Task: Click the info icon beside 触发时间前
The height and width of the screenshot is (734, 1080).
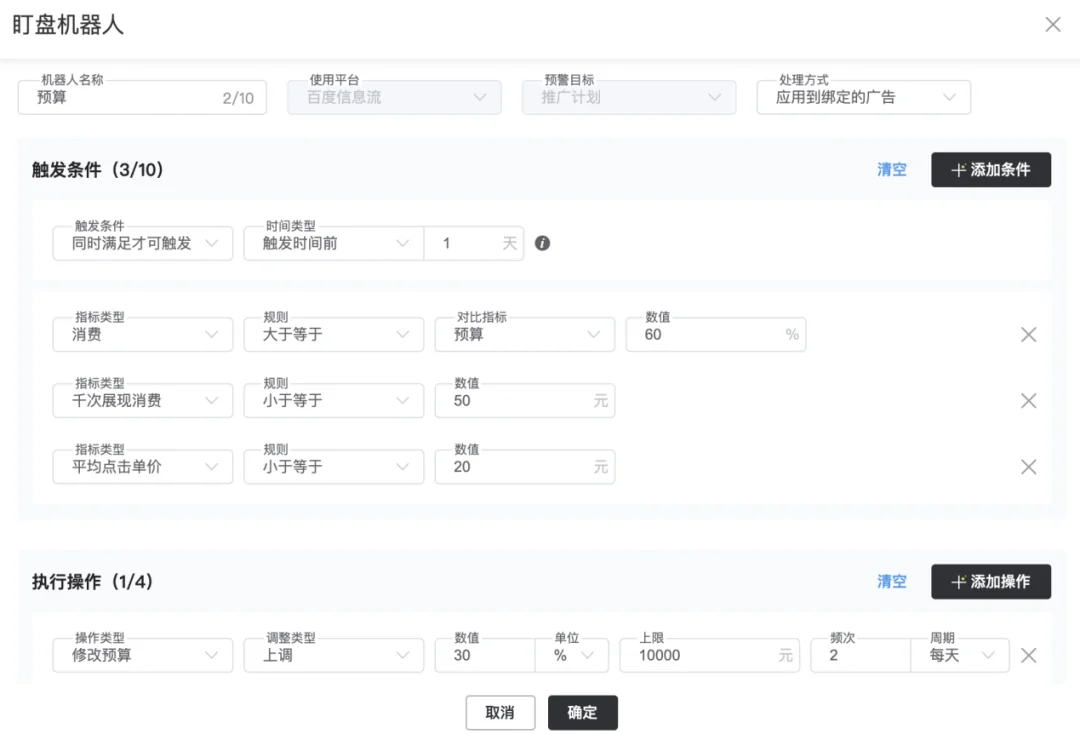Action: (542, 243)
